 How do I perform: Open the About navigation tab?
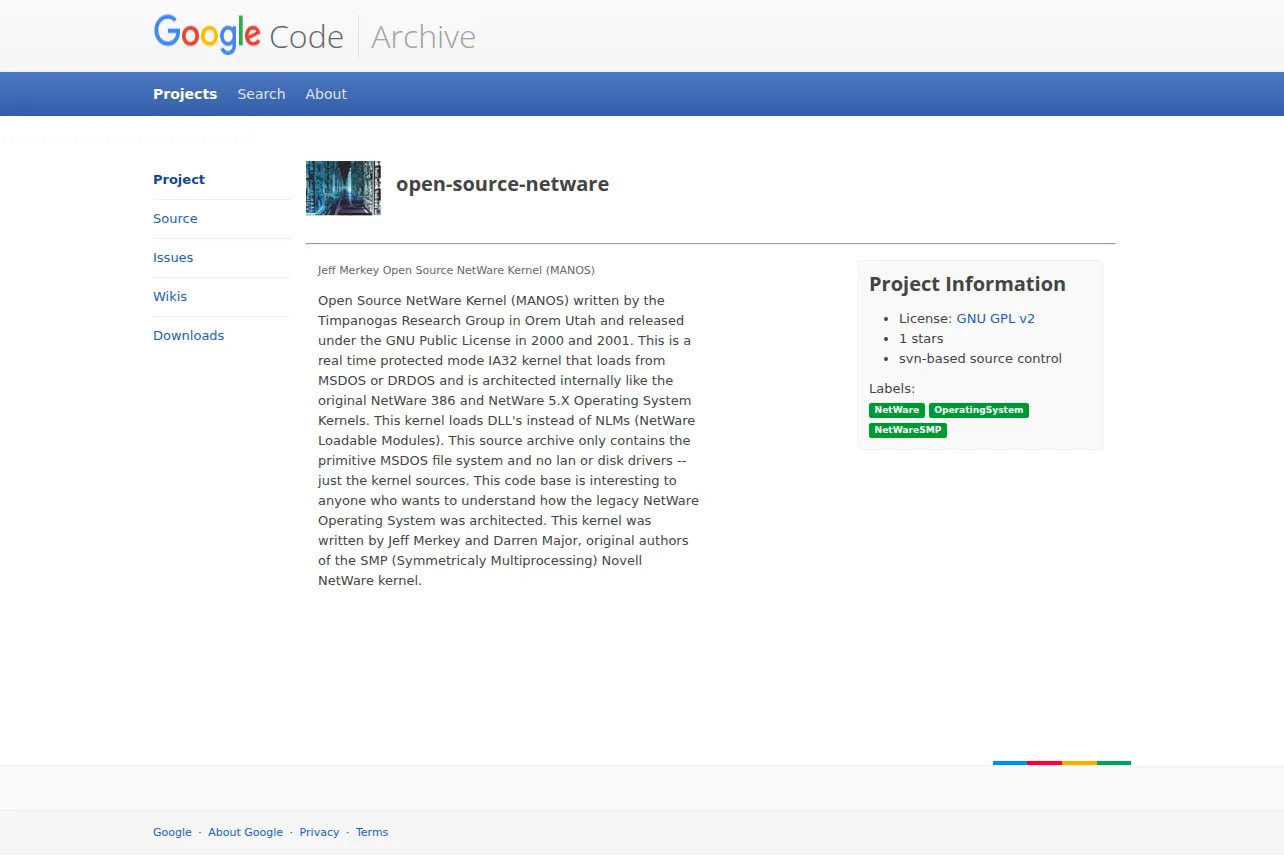[326, 94]
